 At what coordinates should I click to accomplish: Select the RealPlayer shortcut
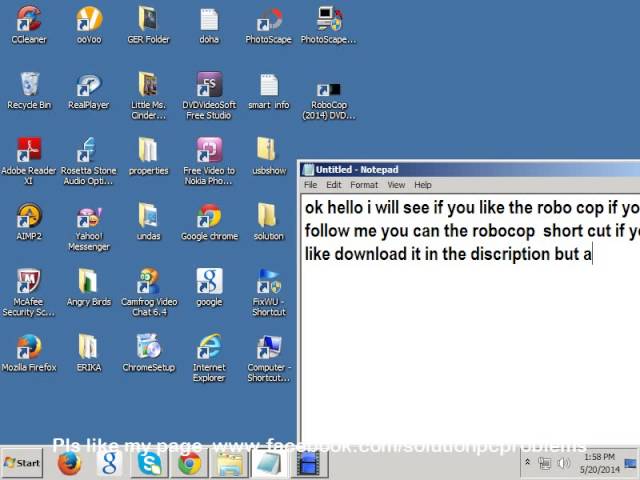click(x=89, y=91)
